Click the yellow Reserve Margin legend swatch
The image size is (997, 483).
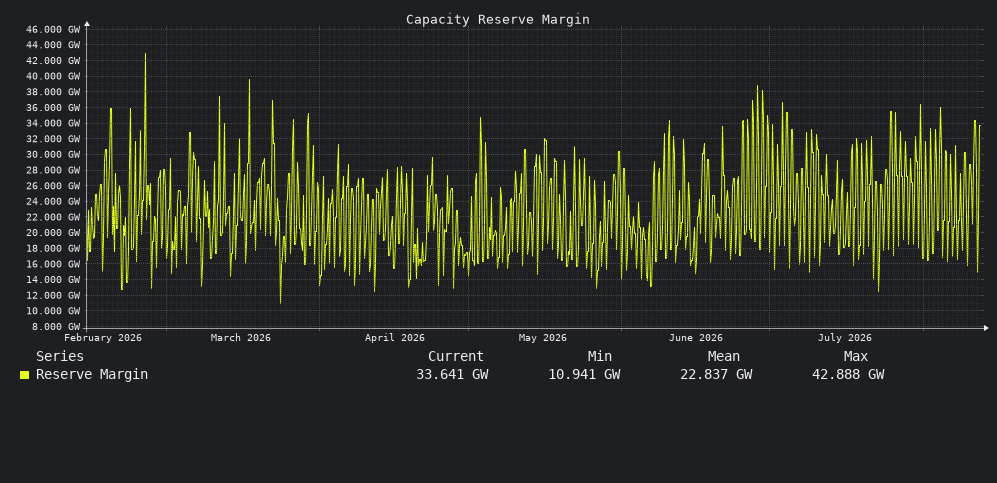point(24,375)
